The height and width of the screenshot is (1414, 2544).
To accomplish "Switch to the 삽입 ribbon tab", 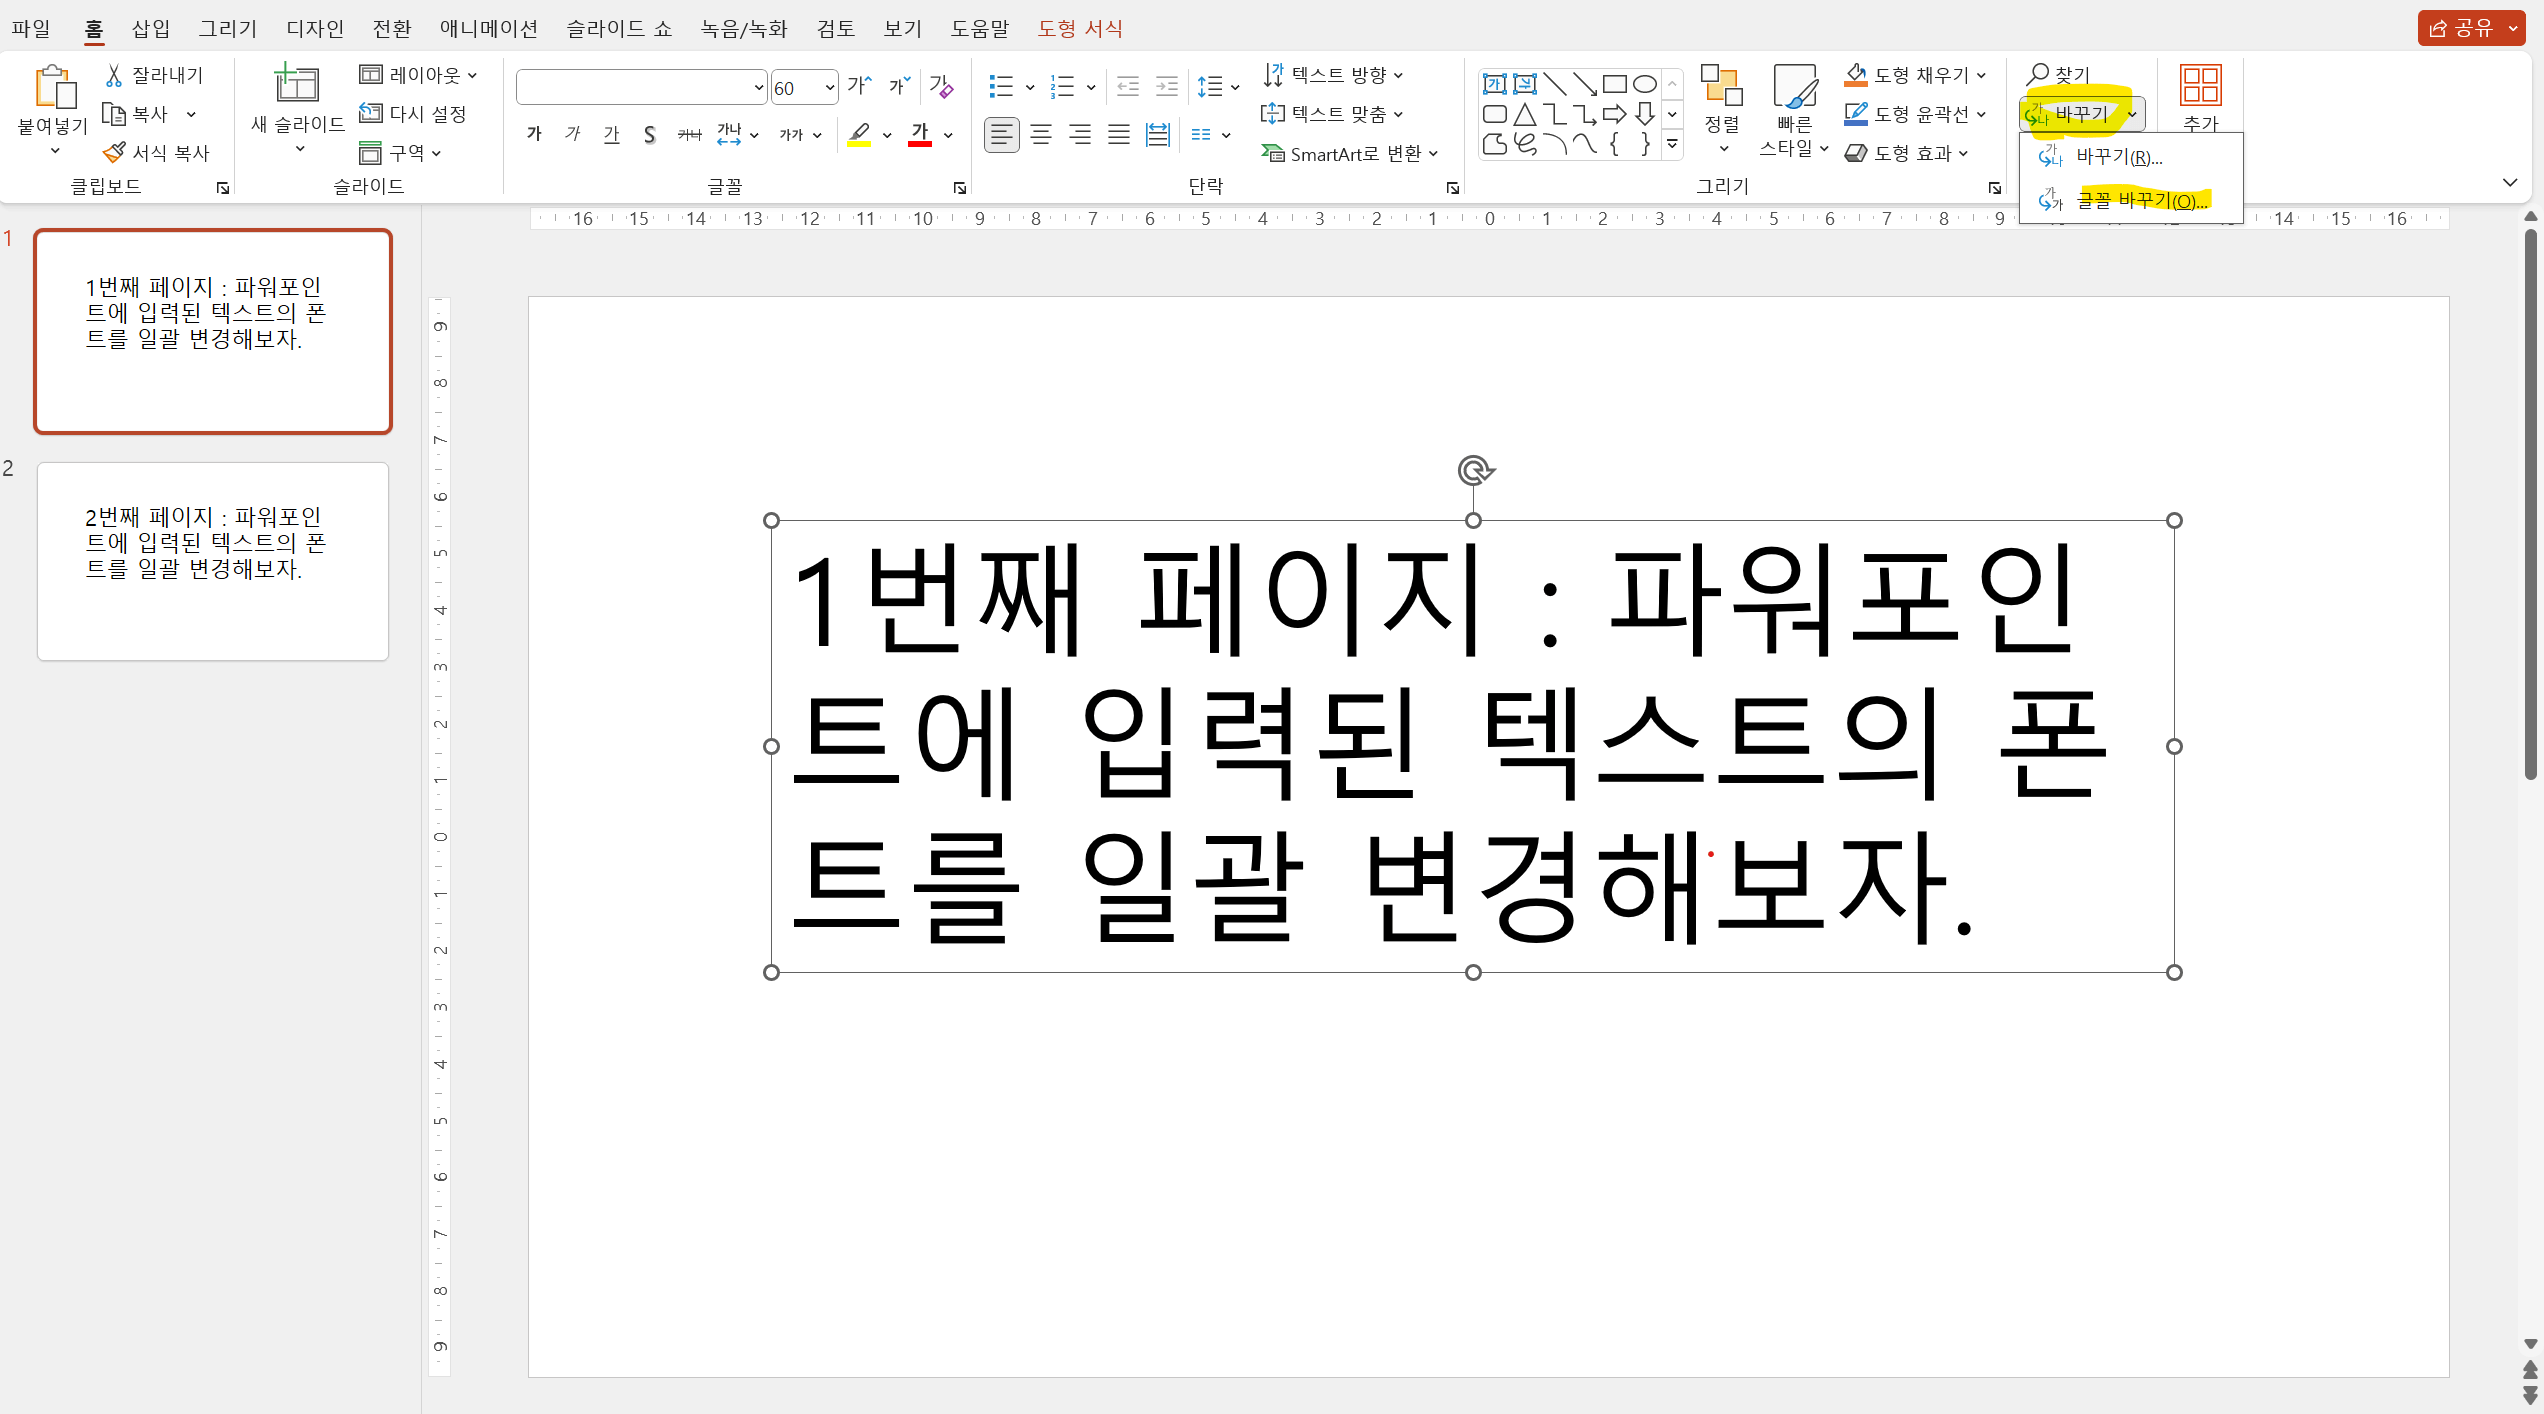I will coord(149,28).
